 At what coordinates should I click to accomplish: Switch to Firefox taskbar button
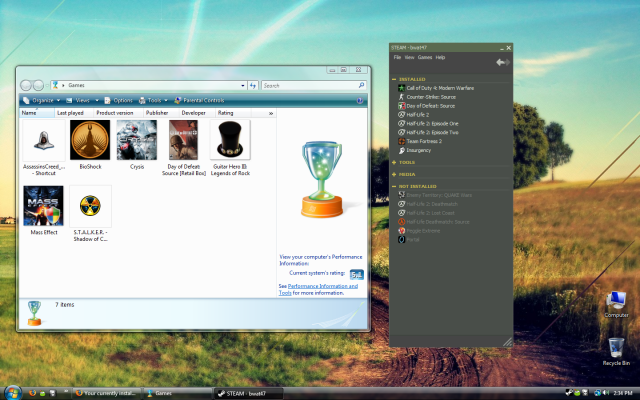(107, 393)
